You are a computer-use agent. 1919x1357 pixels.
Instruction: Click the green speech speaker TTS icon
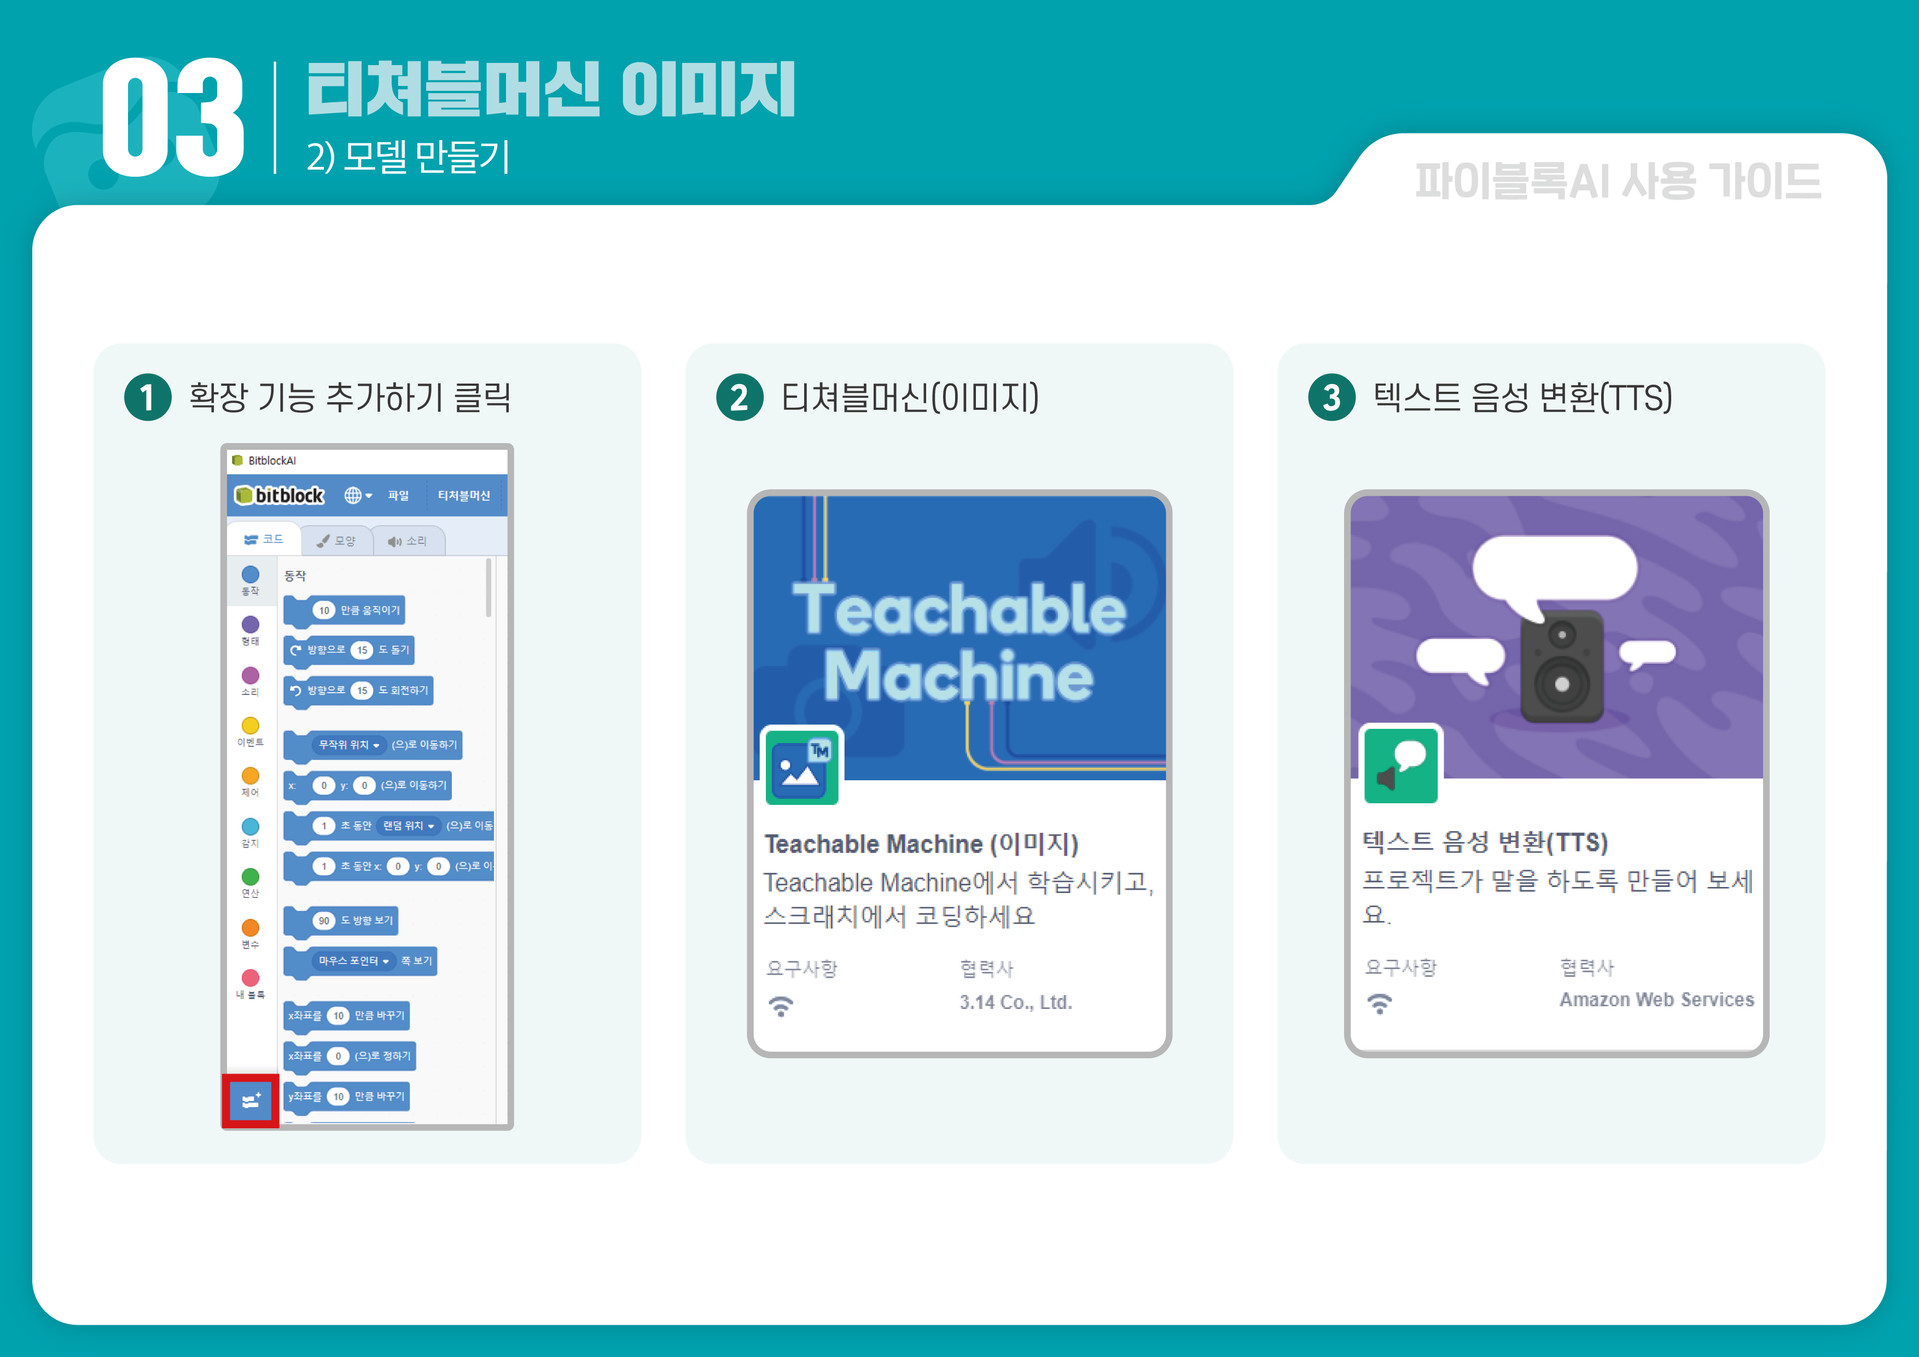pos(1401,766)
